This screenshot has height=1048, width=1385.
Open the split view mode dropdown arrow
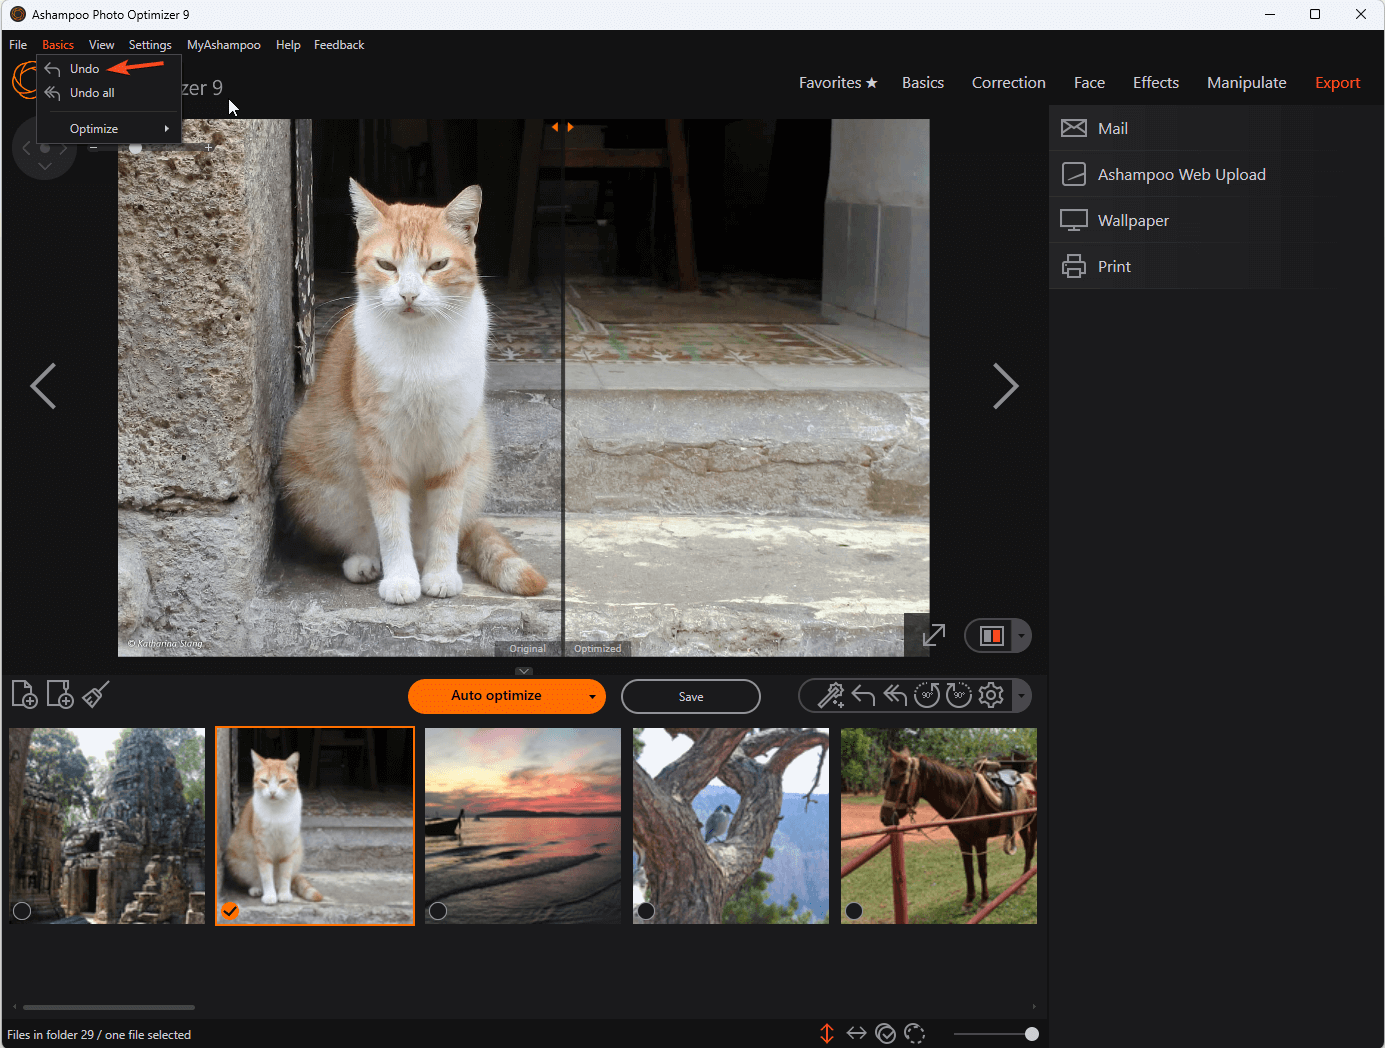pos(1021,636)
